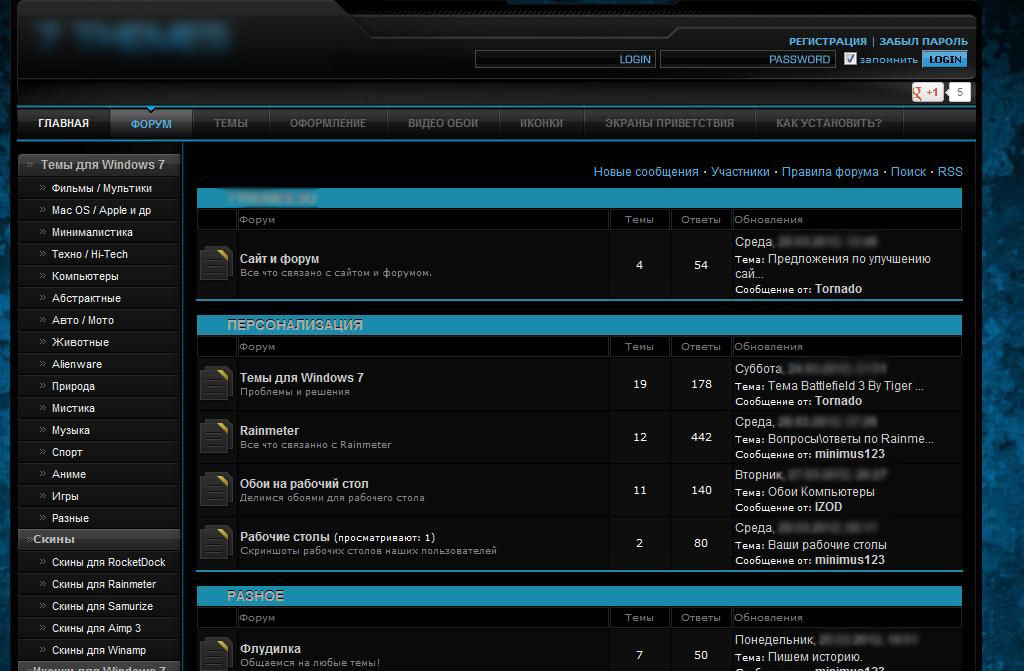Open Скины для Samurize in sidebar
The image size is (1024, 671).
click(102, 606)
